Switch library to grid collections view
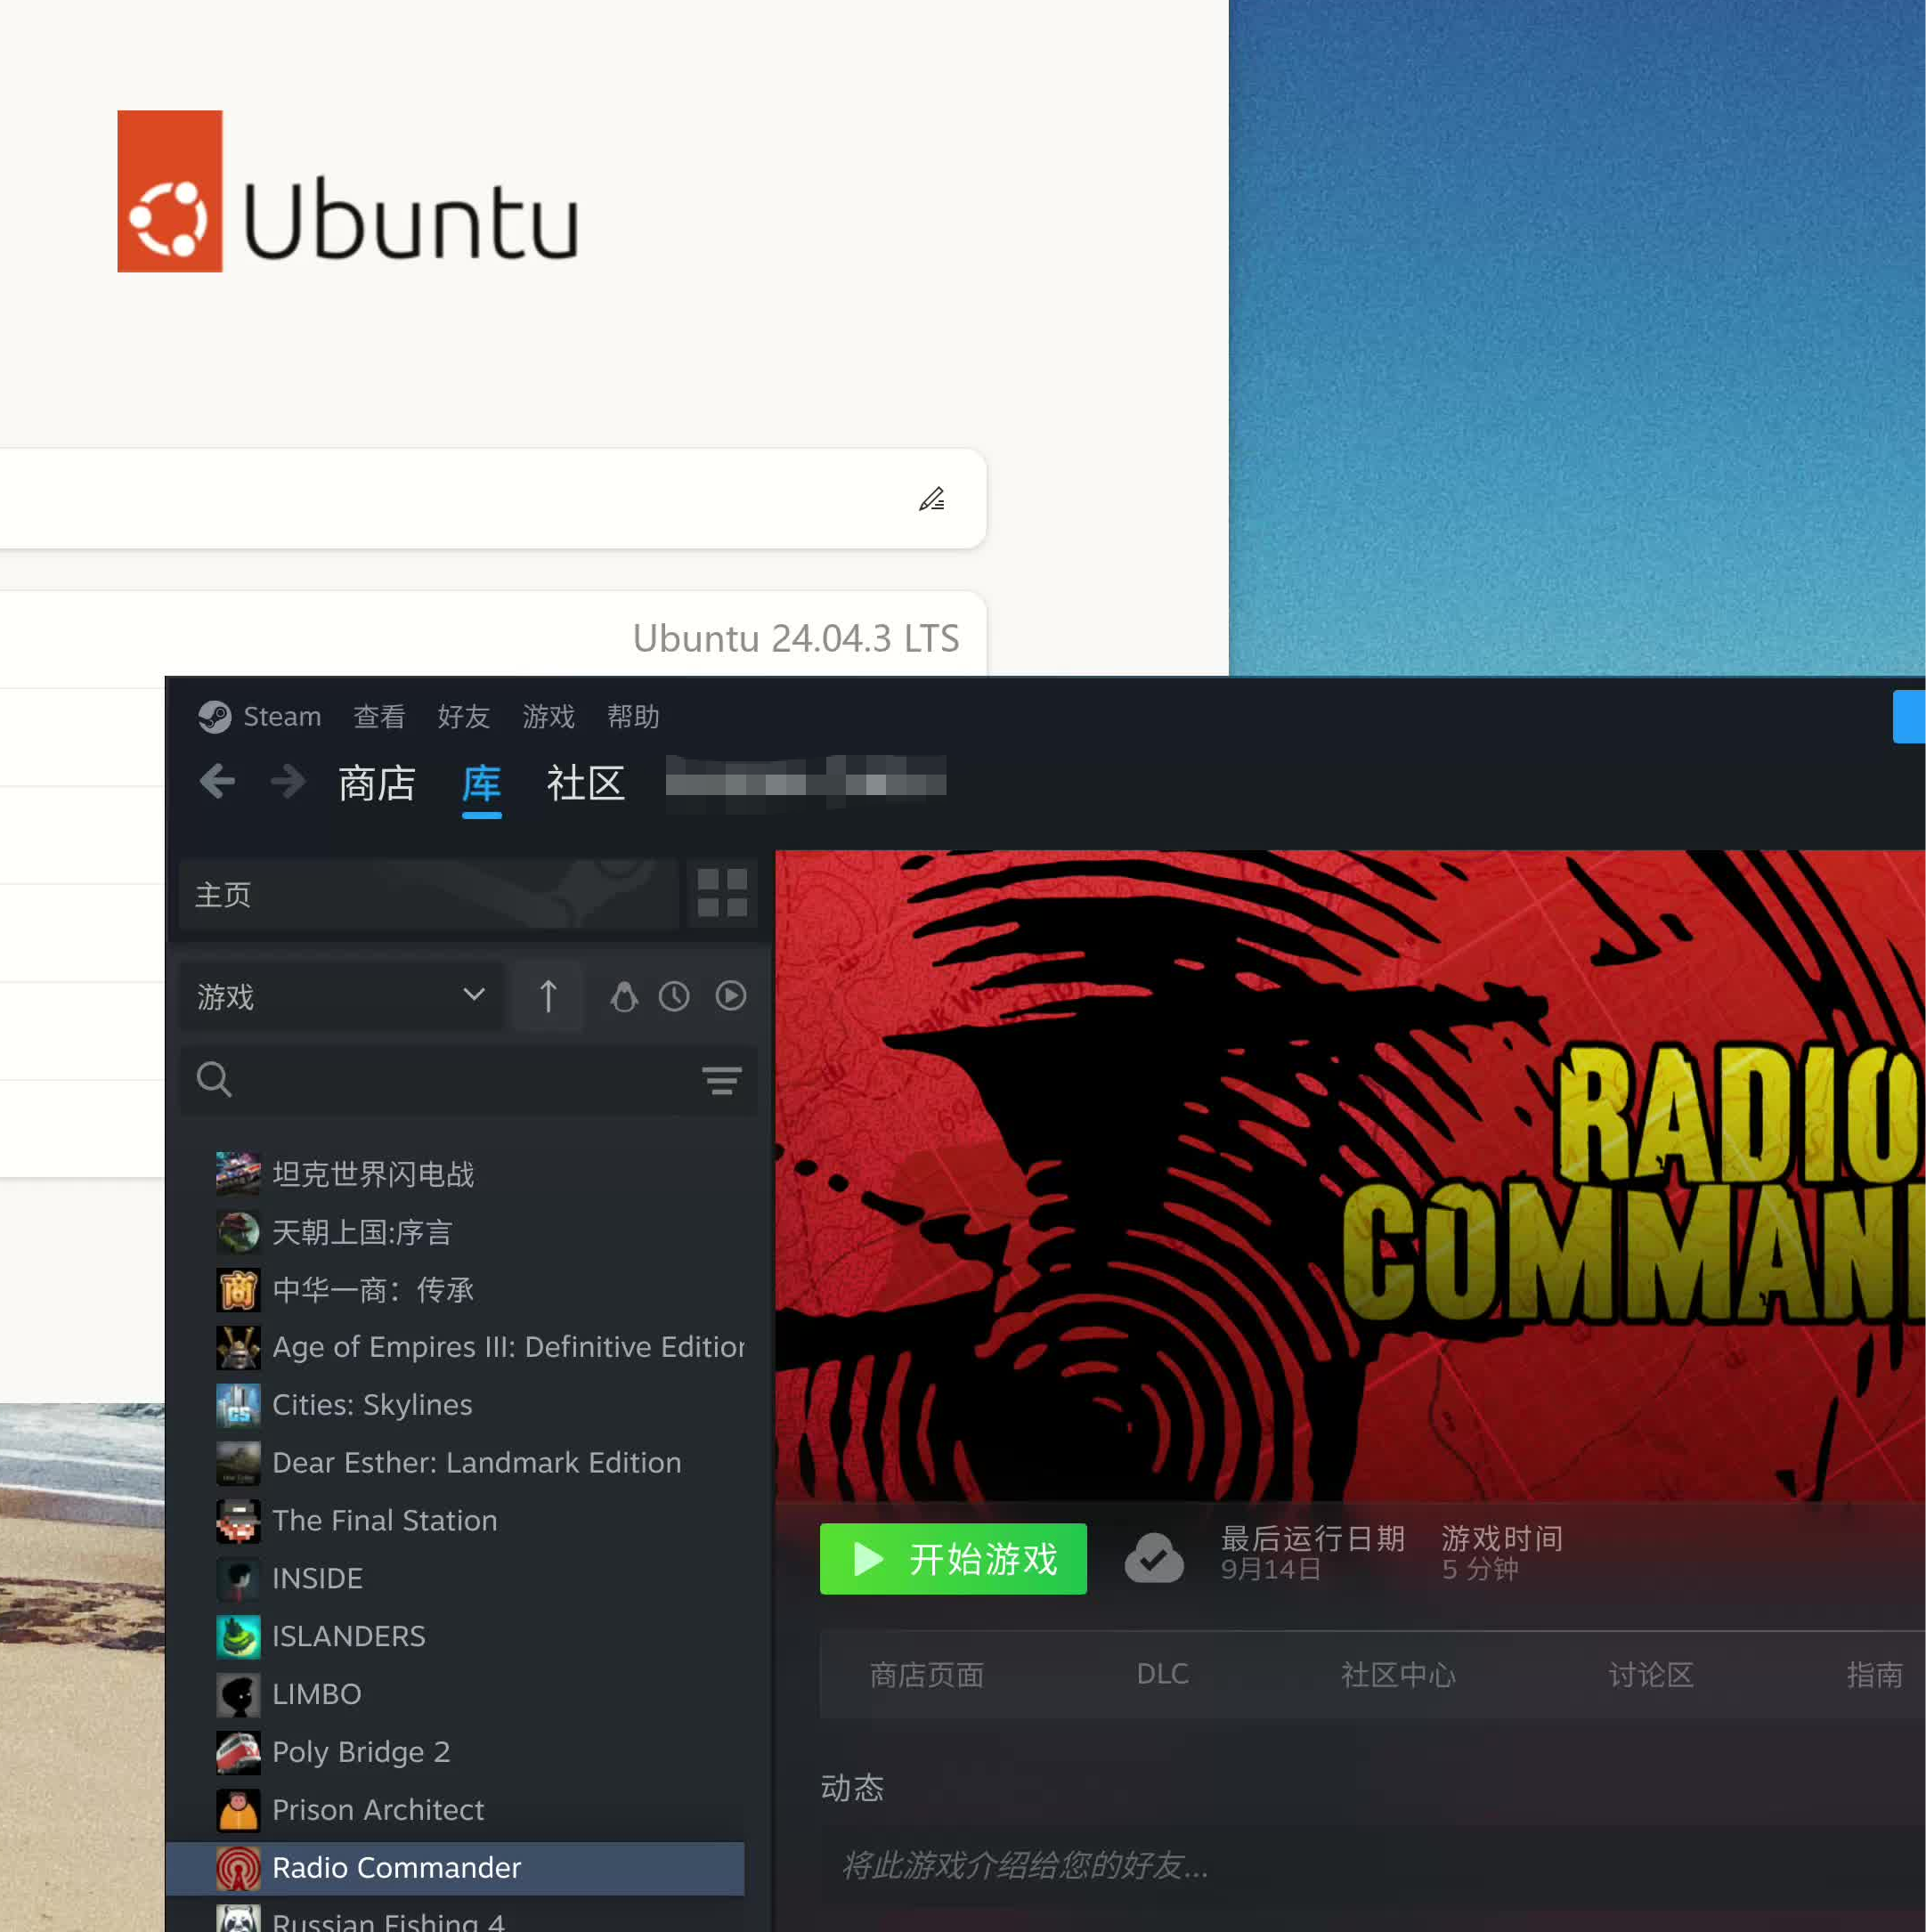The image size is (1926, 1932). point(722,893)
